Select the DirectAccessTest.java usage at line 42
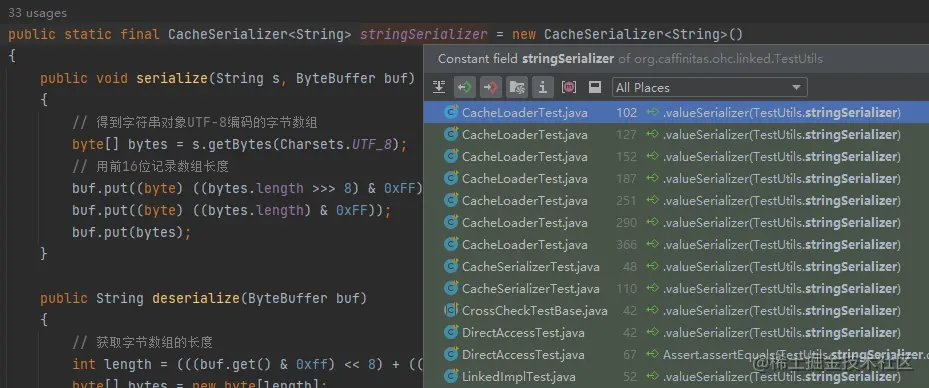Image resolution: width=929 pixels, height=388 pixels. [676, 332]
